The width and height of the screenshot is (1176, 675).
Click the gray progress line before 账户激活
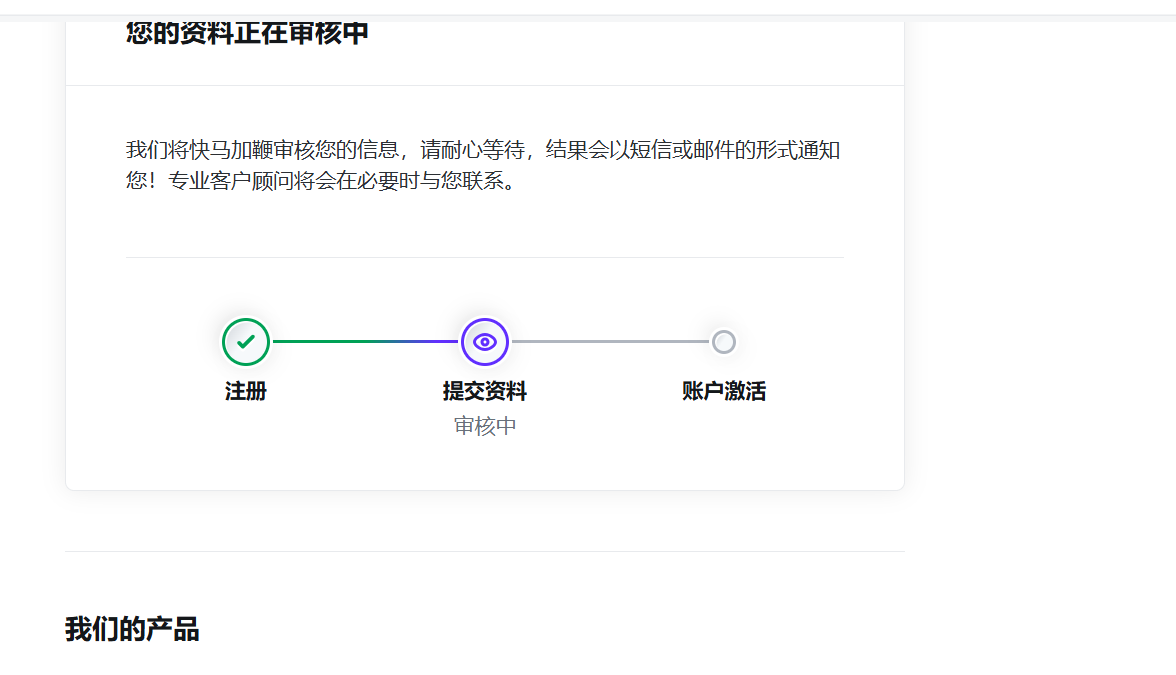(610, 342)
